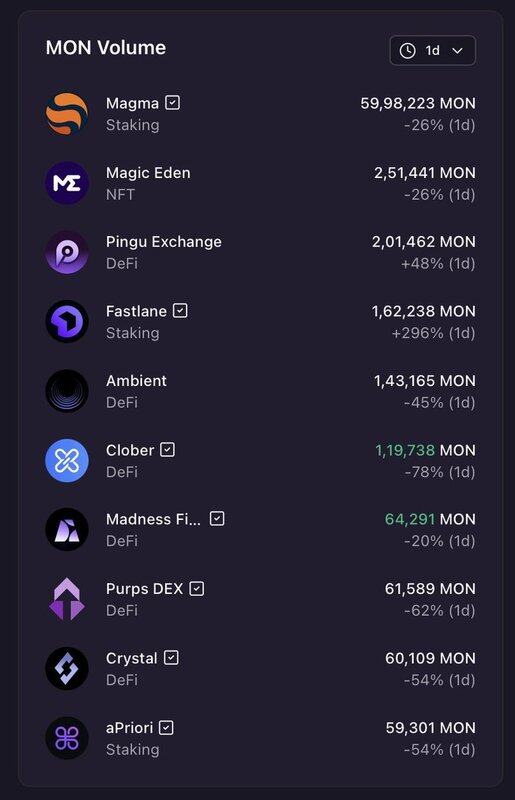Viewport: 515px width, 800px height.
Task: Open the 1d time range dropdown
Action: 433,51
